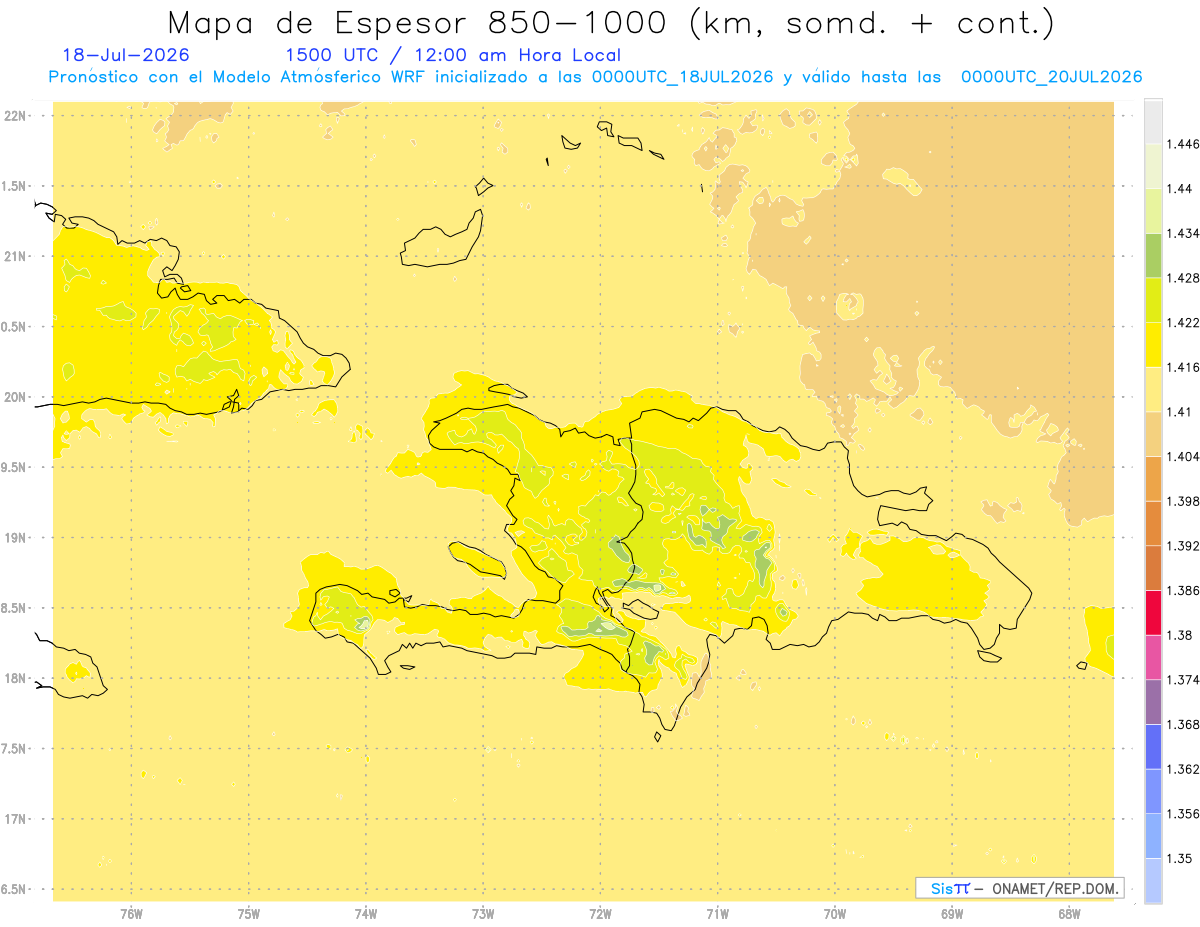Click the legend value '1.356'
The width and height of the screenshot is (1200, 927).
pyautogui.click(x=1183, y=814)
